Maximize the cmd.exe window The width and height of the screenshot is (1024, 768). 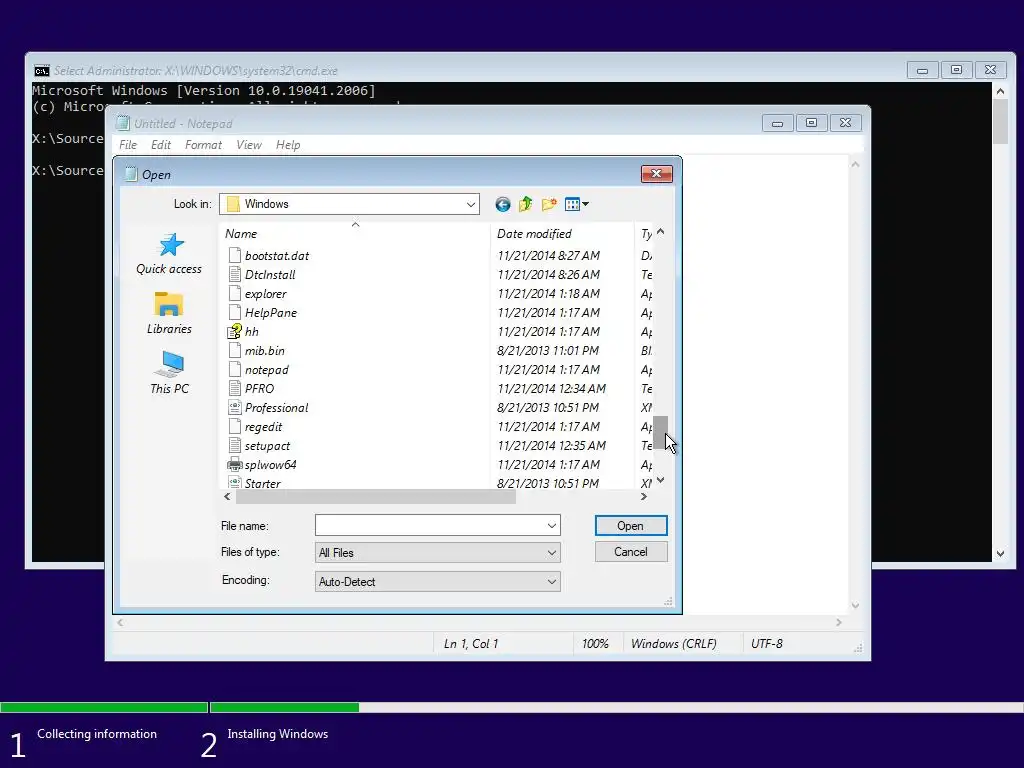[956, 70]
